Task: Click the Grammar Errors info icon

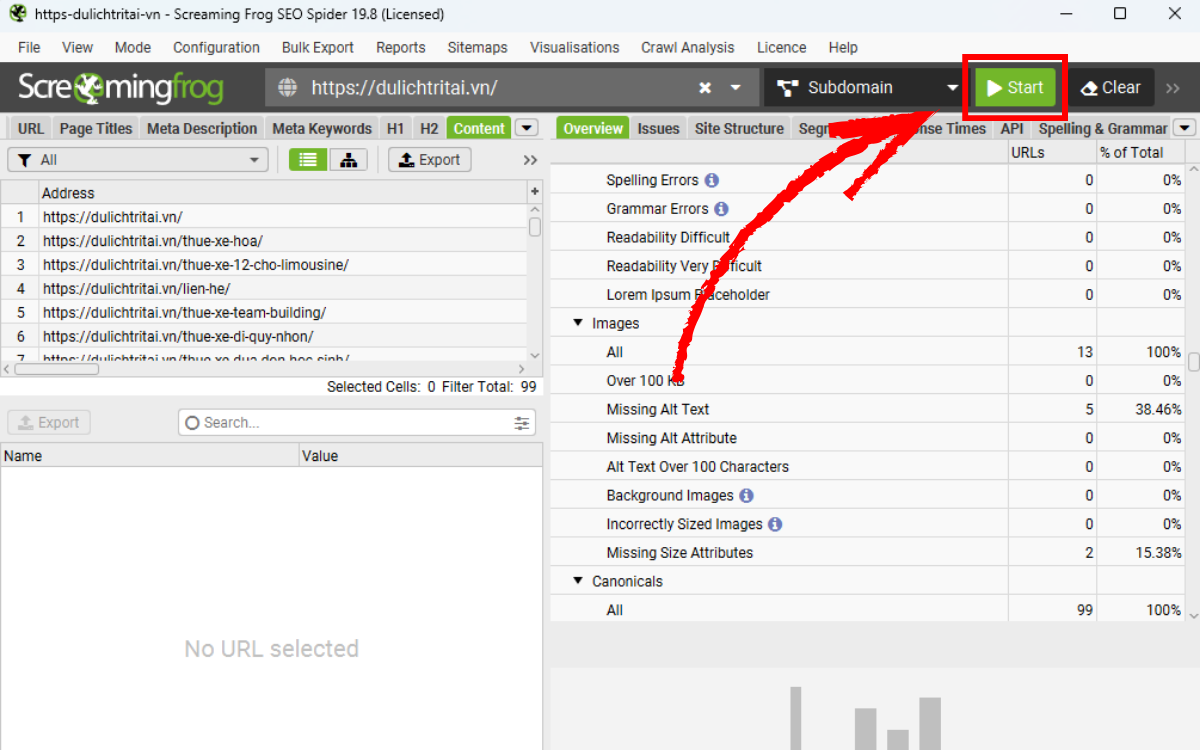Action: pyautogui.click(x=721, y=209)
